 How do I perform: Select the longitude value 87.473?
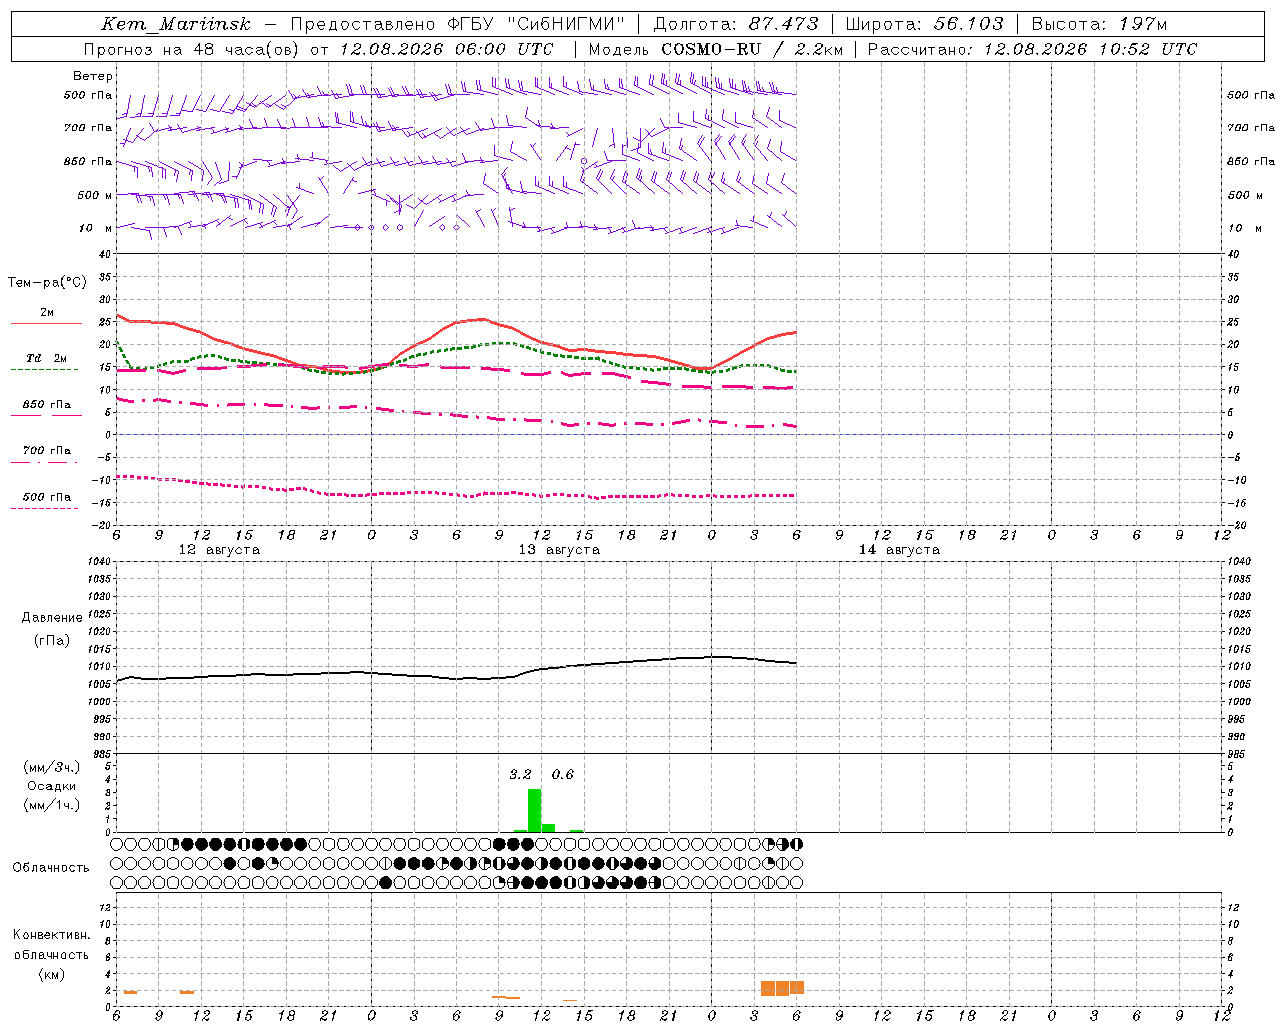click(x=783, y=24)
